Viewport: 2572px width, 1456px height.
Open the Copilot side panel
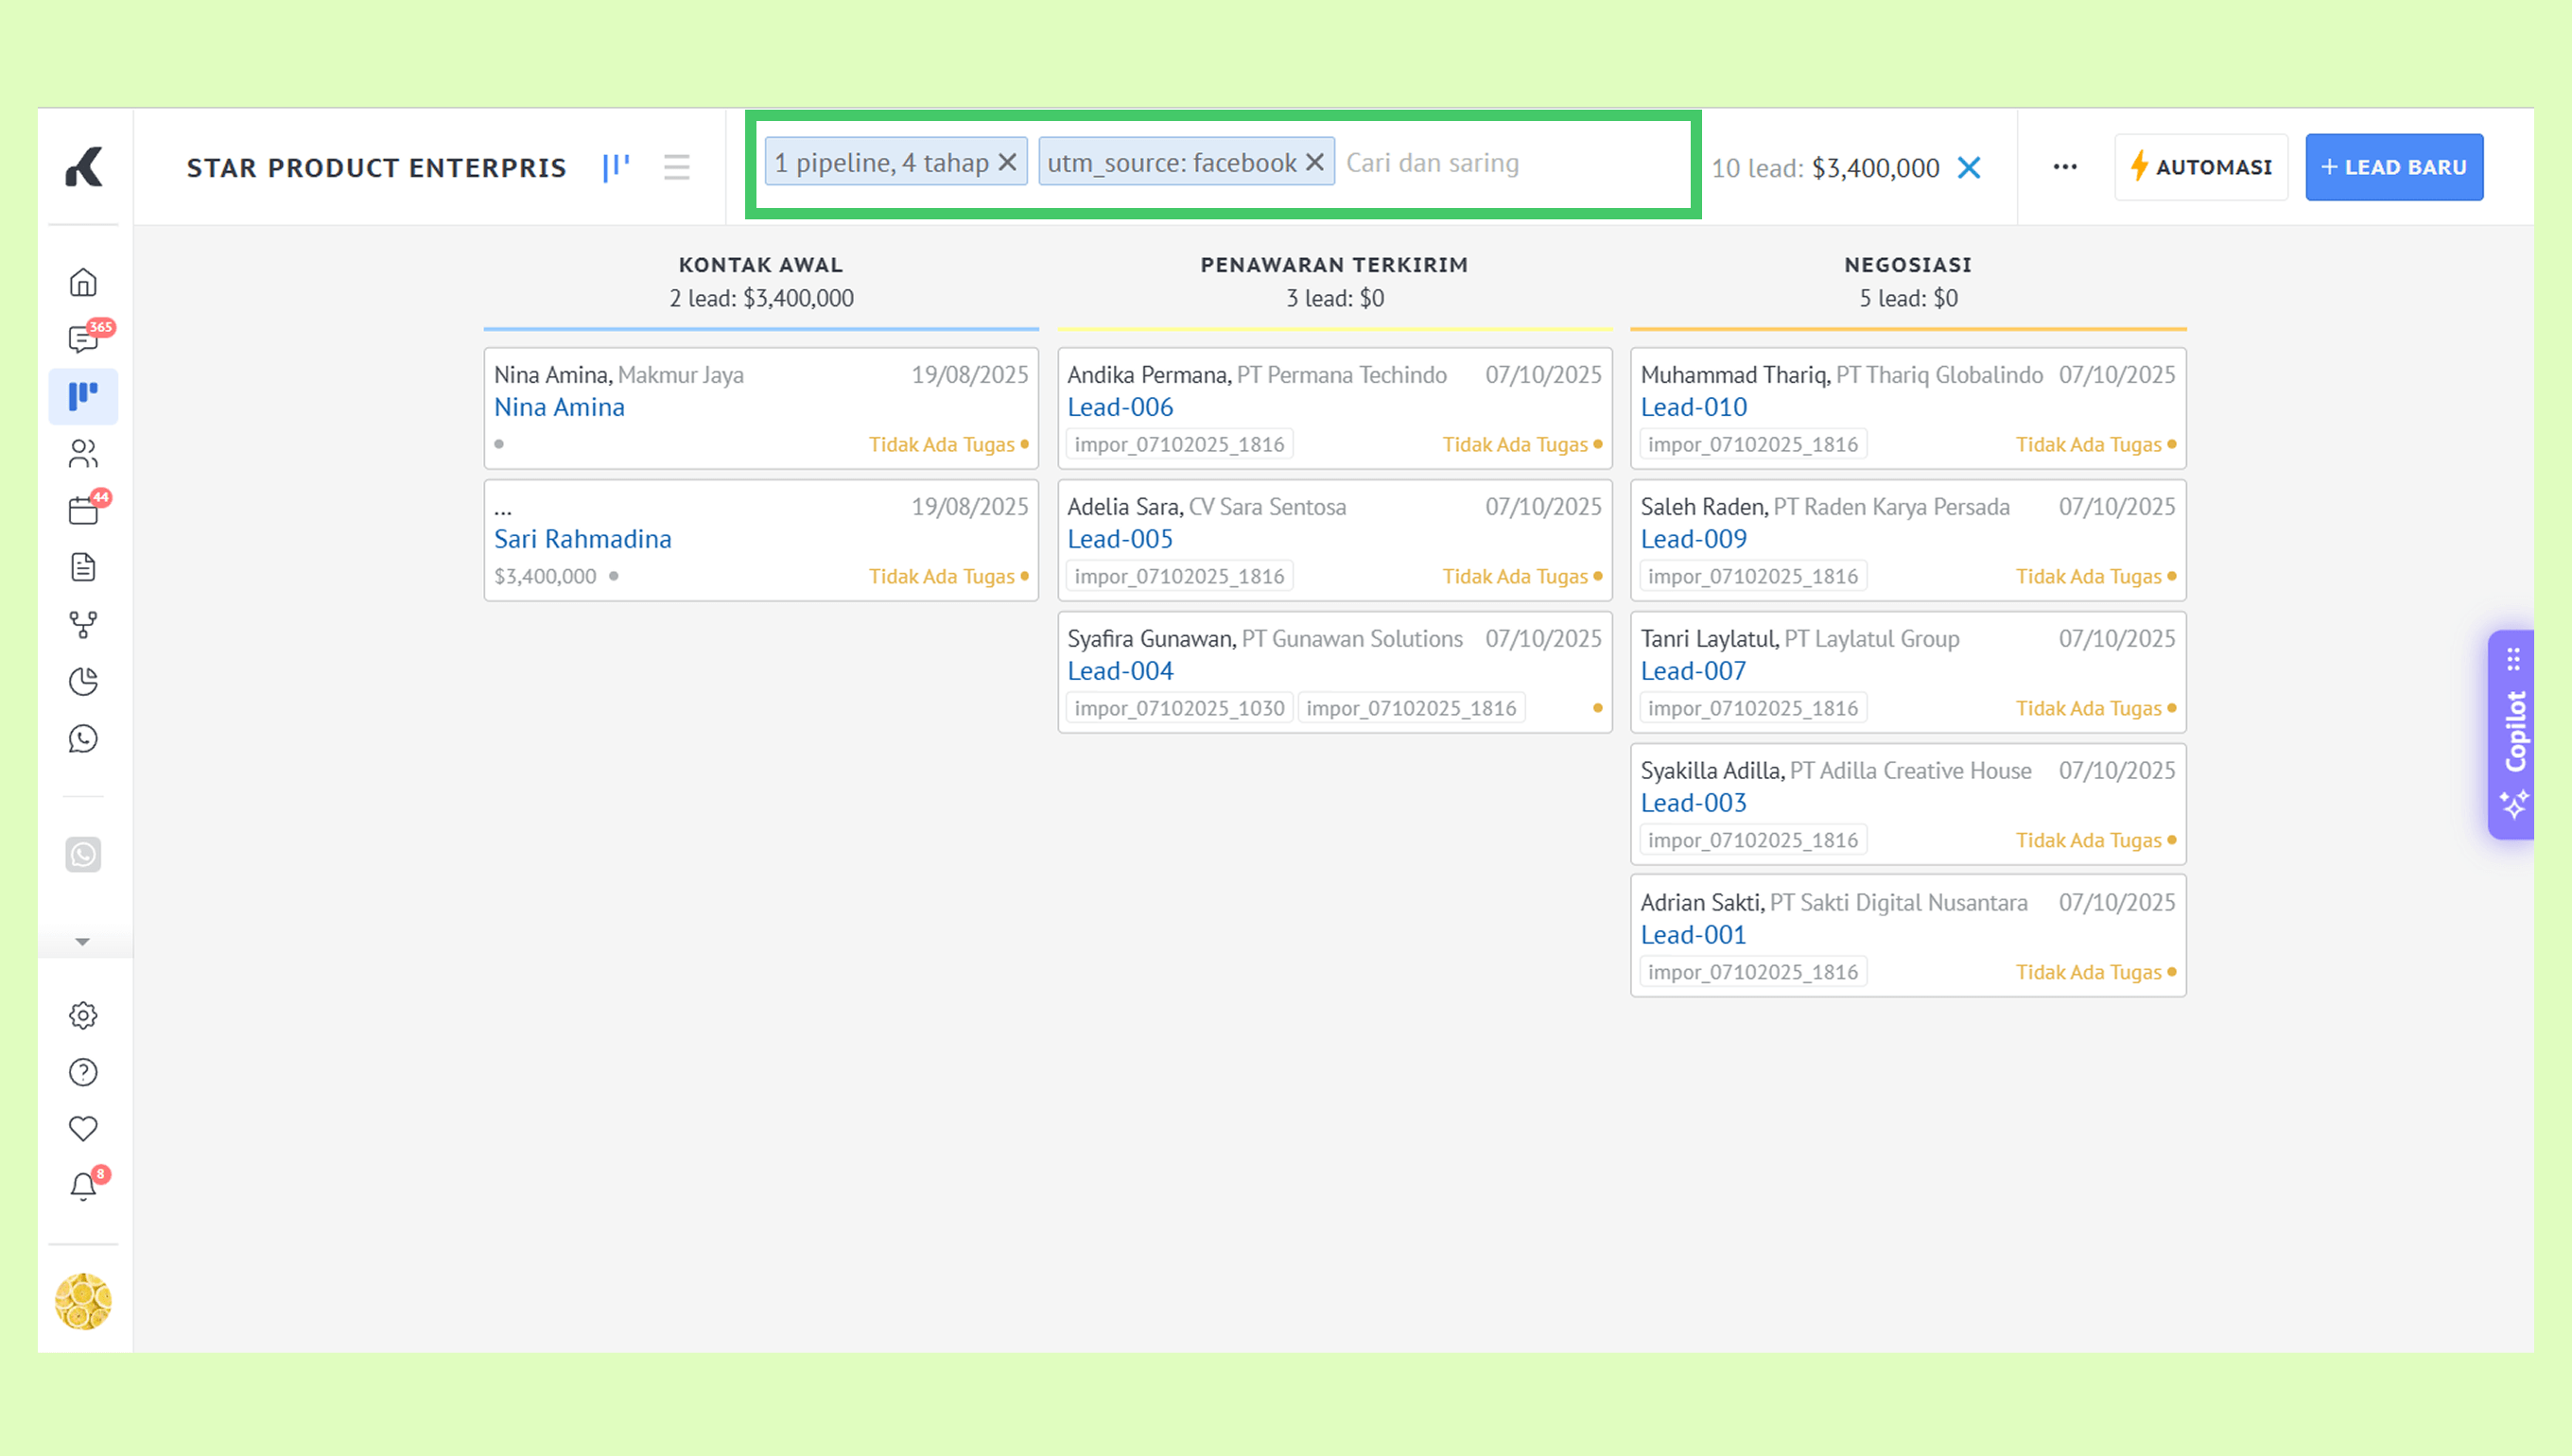2514,734
